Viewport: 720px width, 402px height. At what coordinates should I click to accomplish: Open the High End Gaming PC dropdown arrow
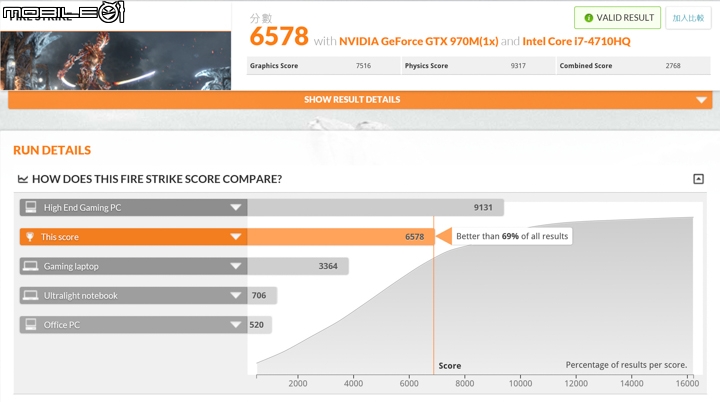pos(236,207)
